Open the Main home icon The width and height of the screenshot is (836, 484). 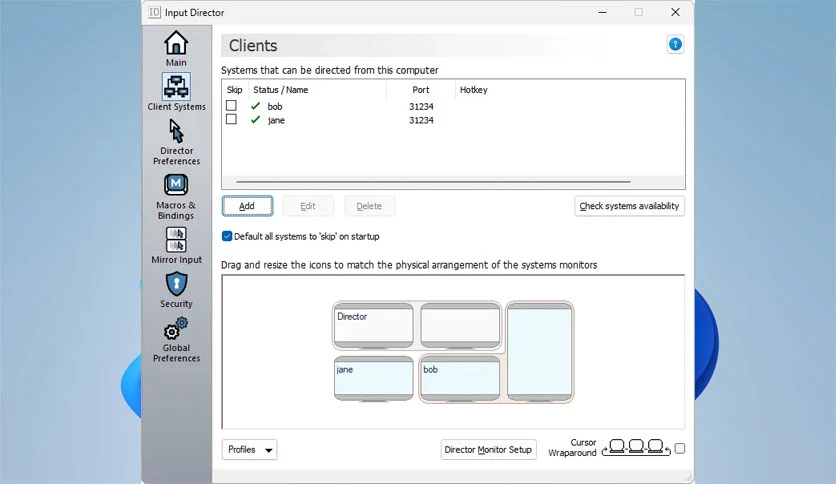pyautogui.click(x=176, y=43)
